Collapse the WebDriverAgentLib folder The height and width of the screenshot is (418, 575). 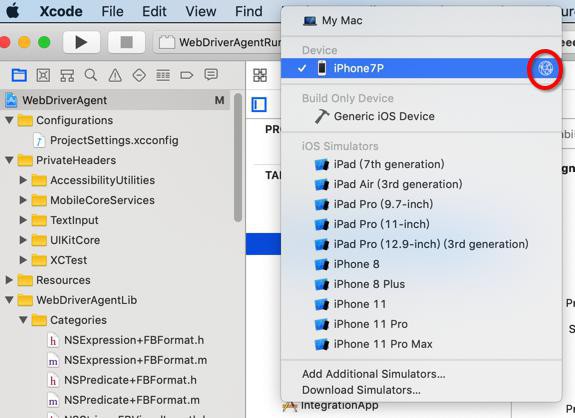(10, 300)
